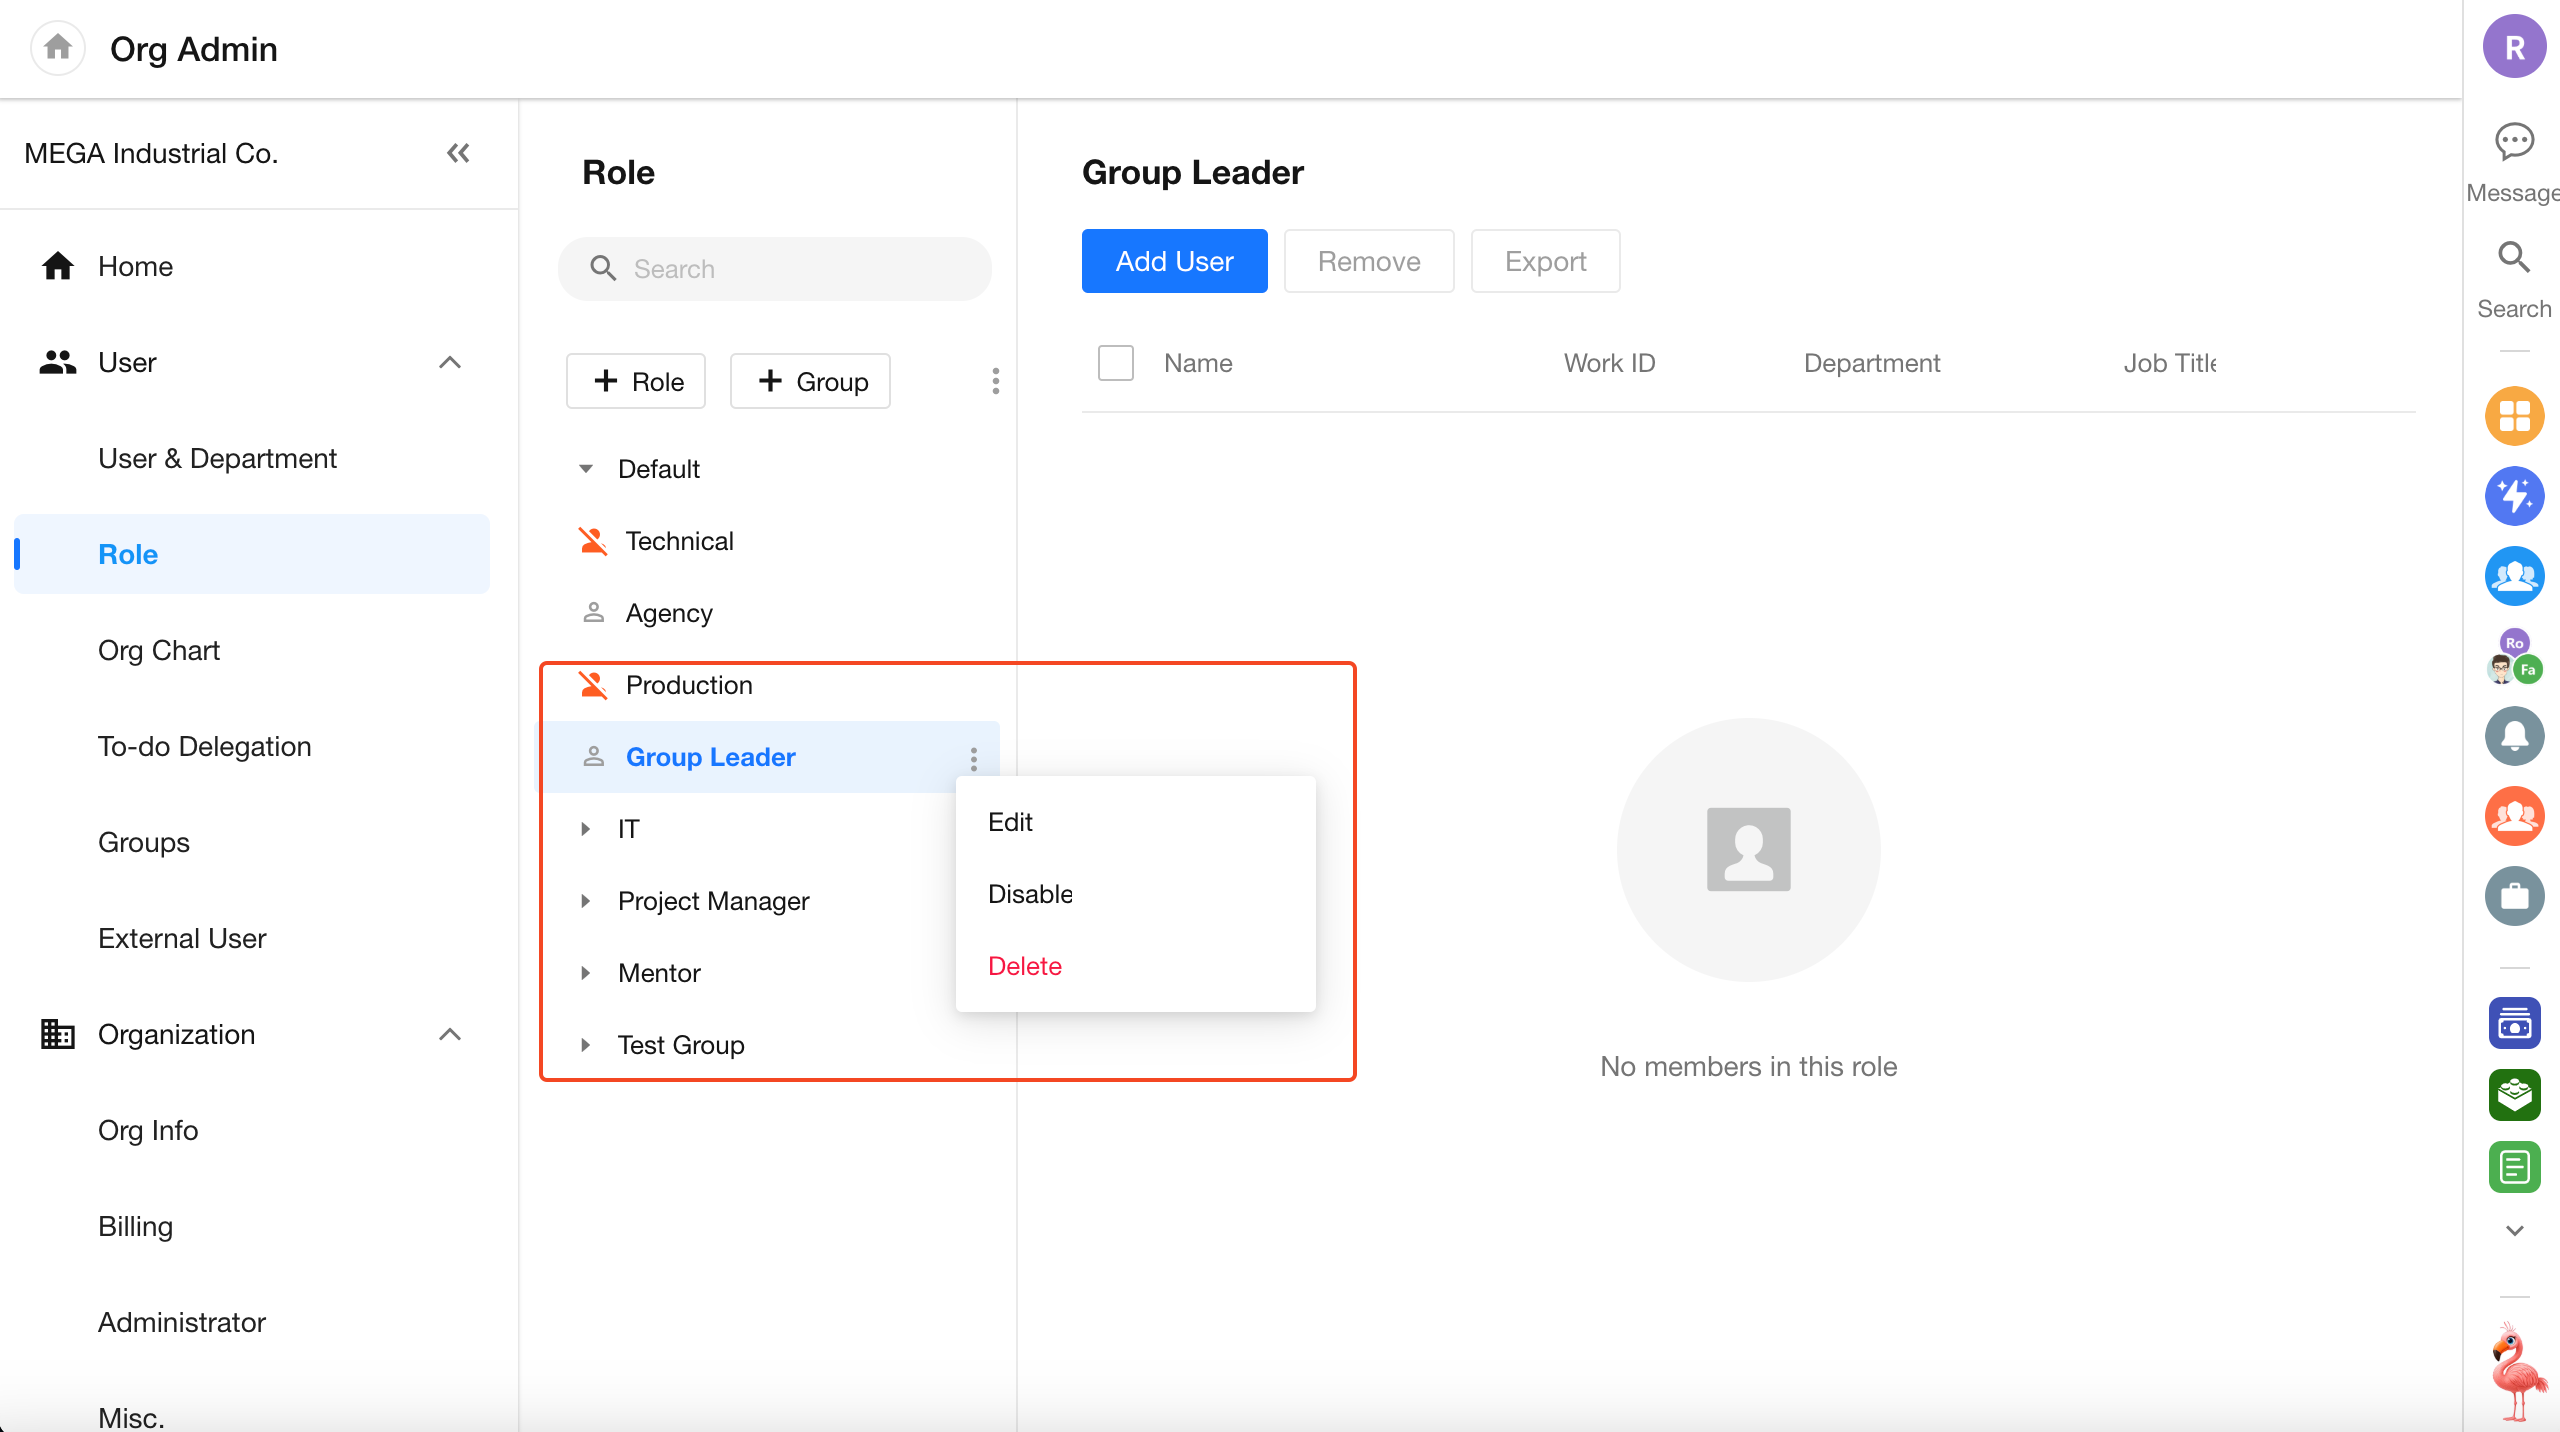
Task: Open the blue lightning bolt app icon
Action: pos(2514,496)
